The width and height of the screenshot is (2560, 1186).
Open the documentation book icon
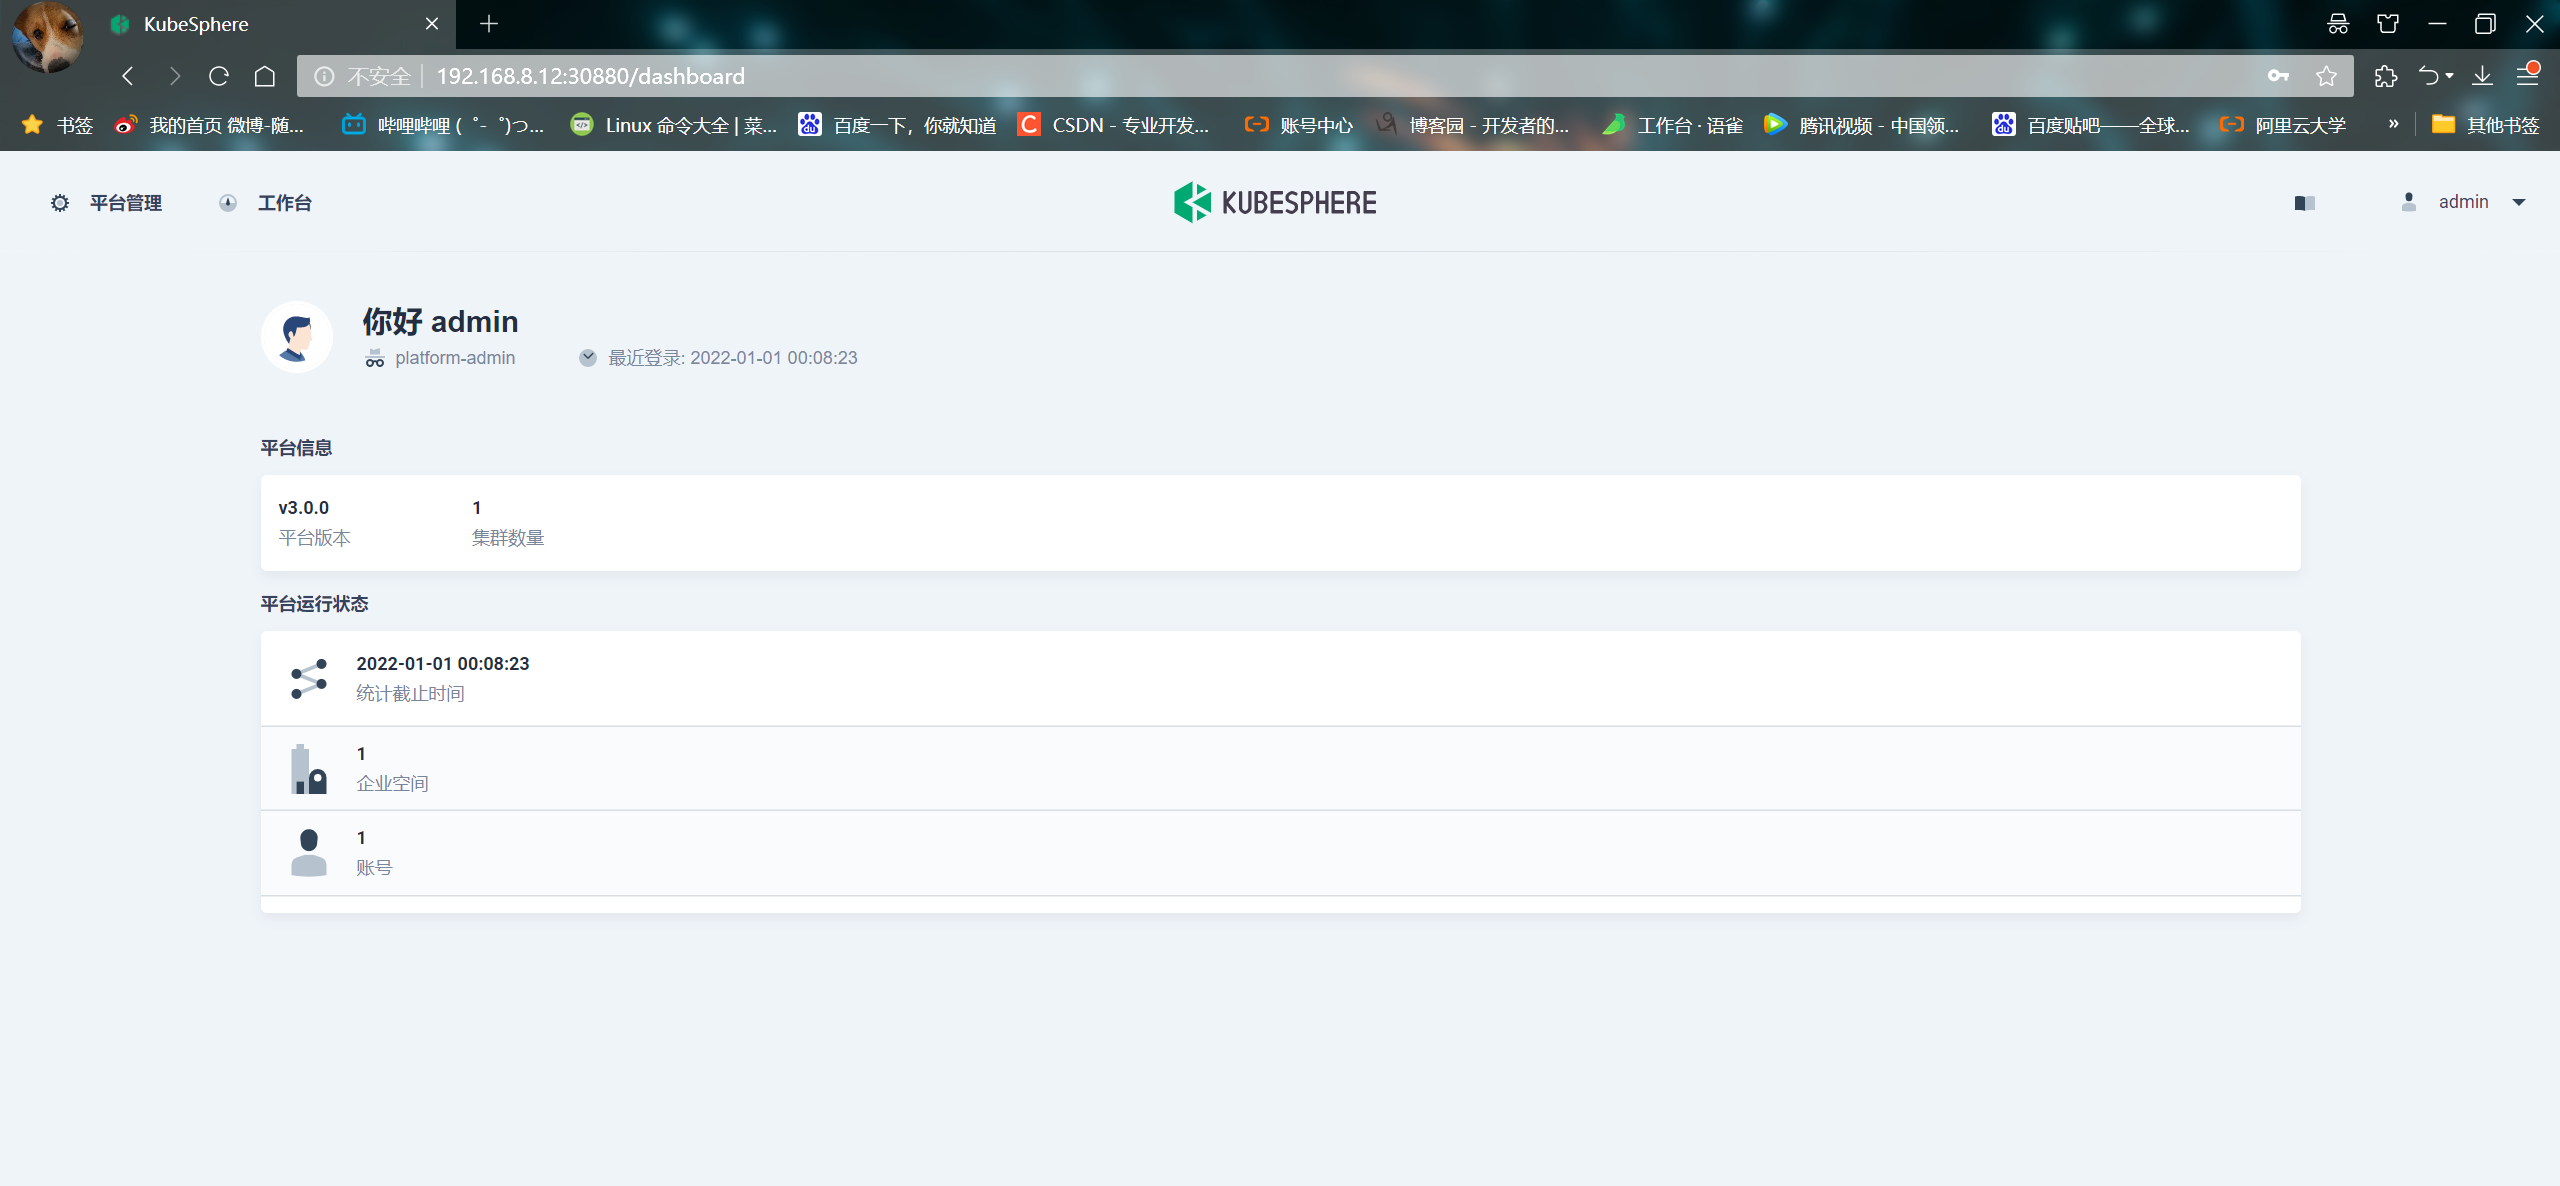(2304, 203)
